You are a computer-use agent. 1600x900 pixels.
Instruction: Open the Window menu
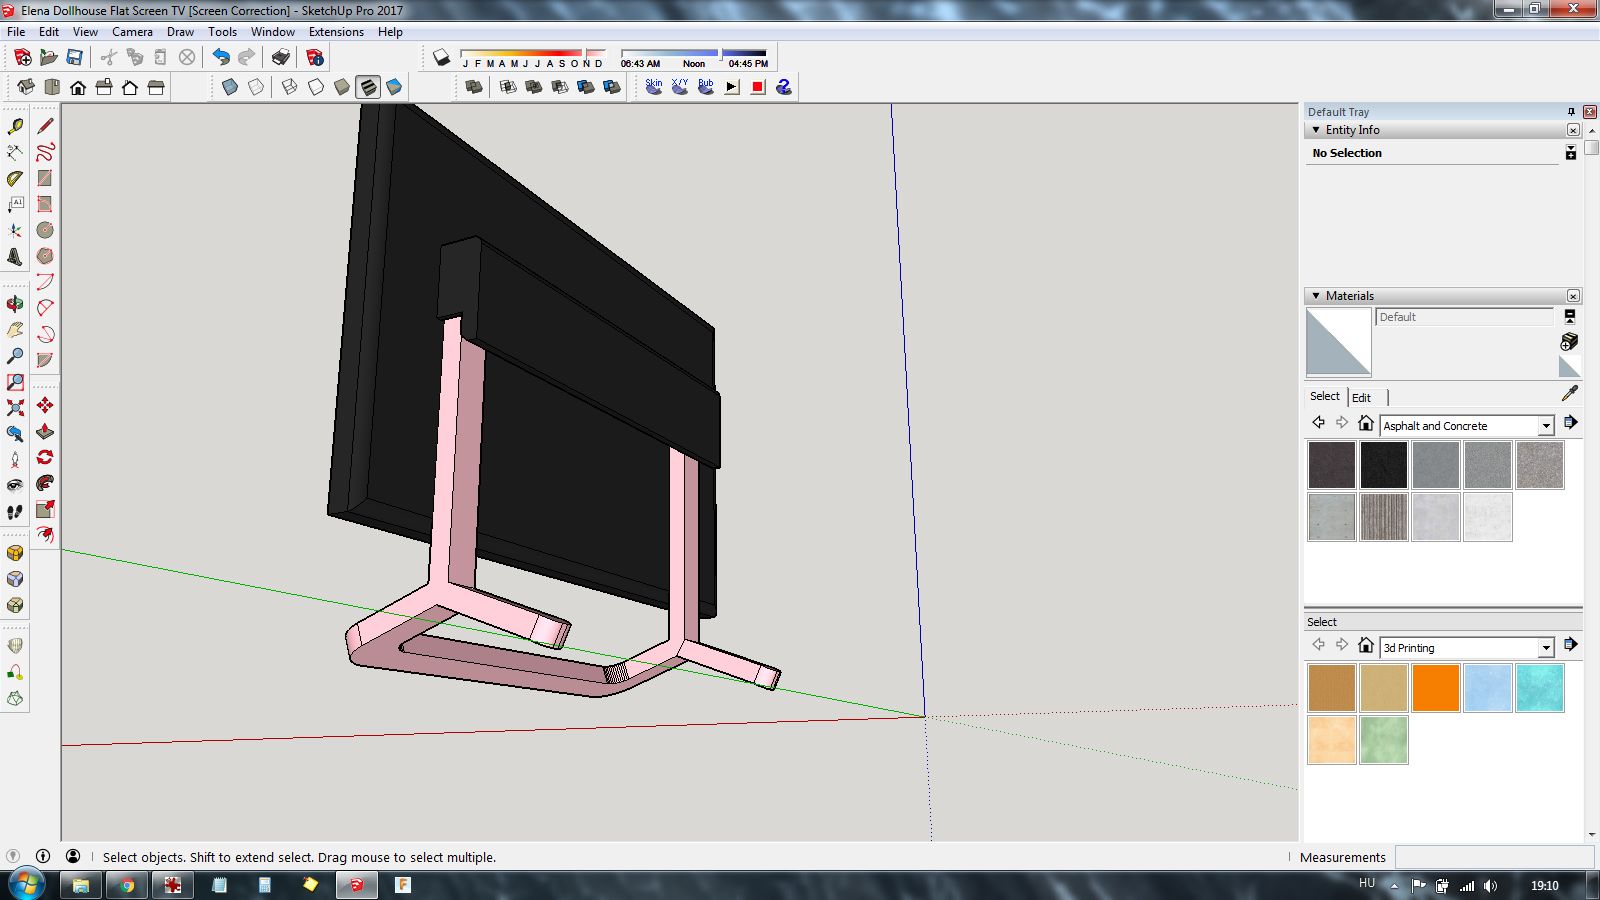tap(272, 32)
